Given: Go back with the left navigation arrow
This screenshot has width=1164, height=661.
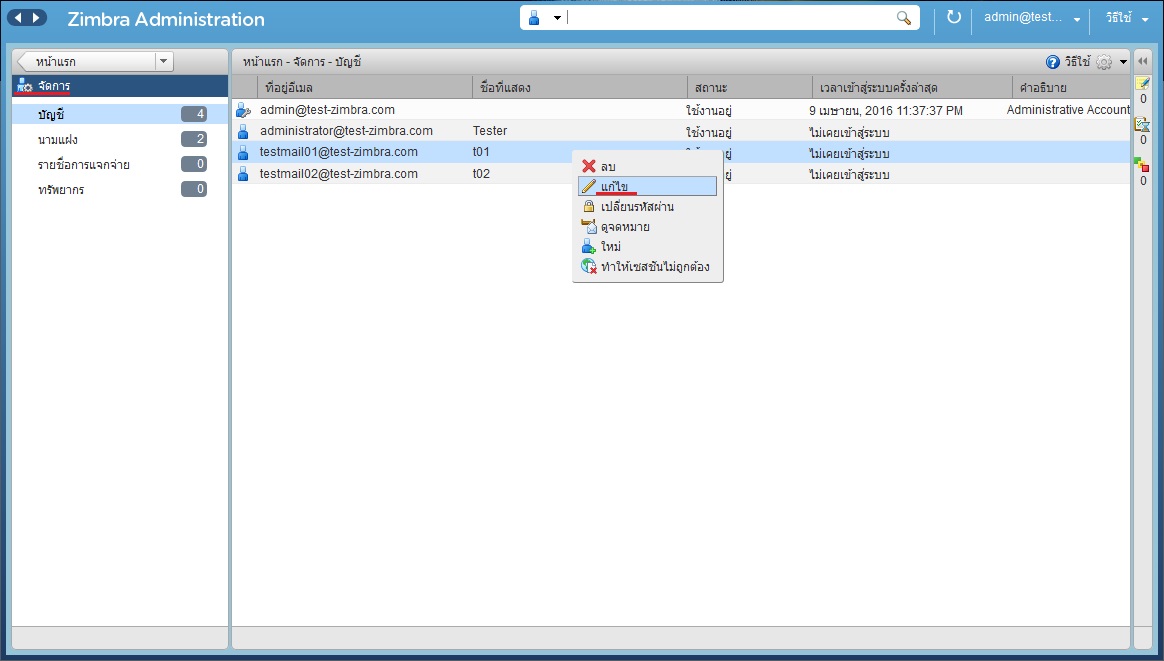Looking at the screenshot, I should click(x=19, y=18).
